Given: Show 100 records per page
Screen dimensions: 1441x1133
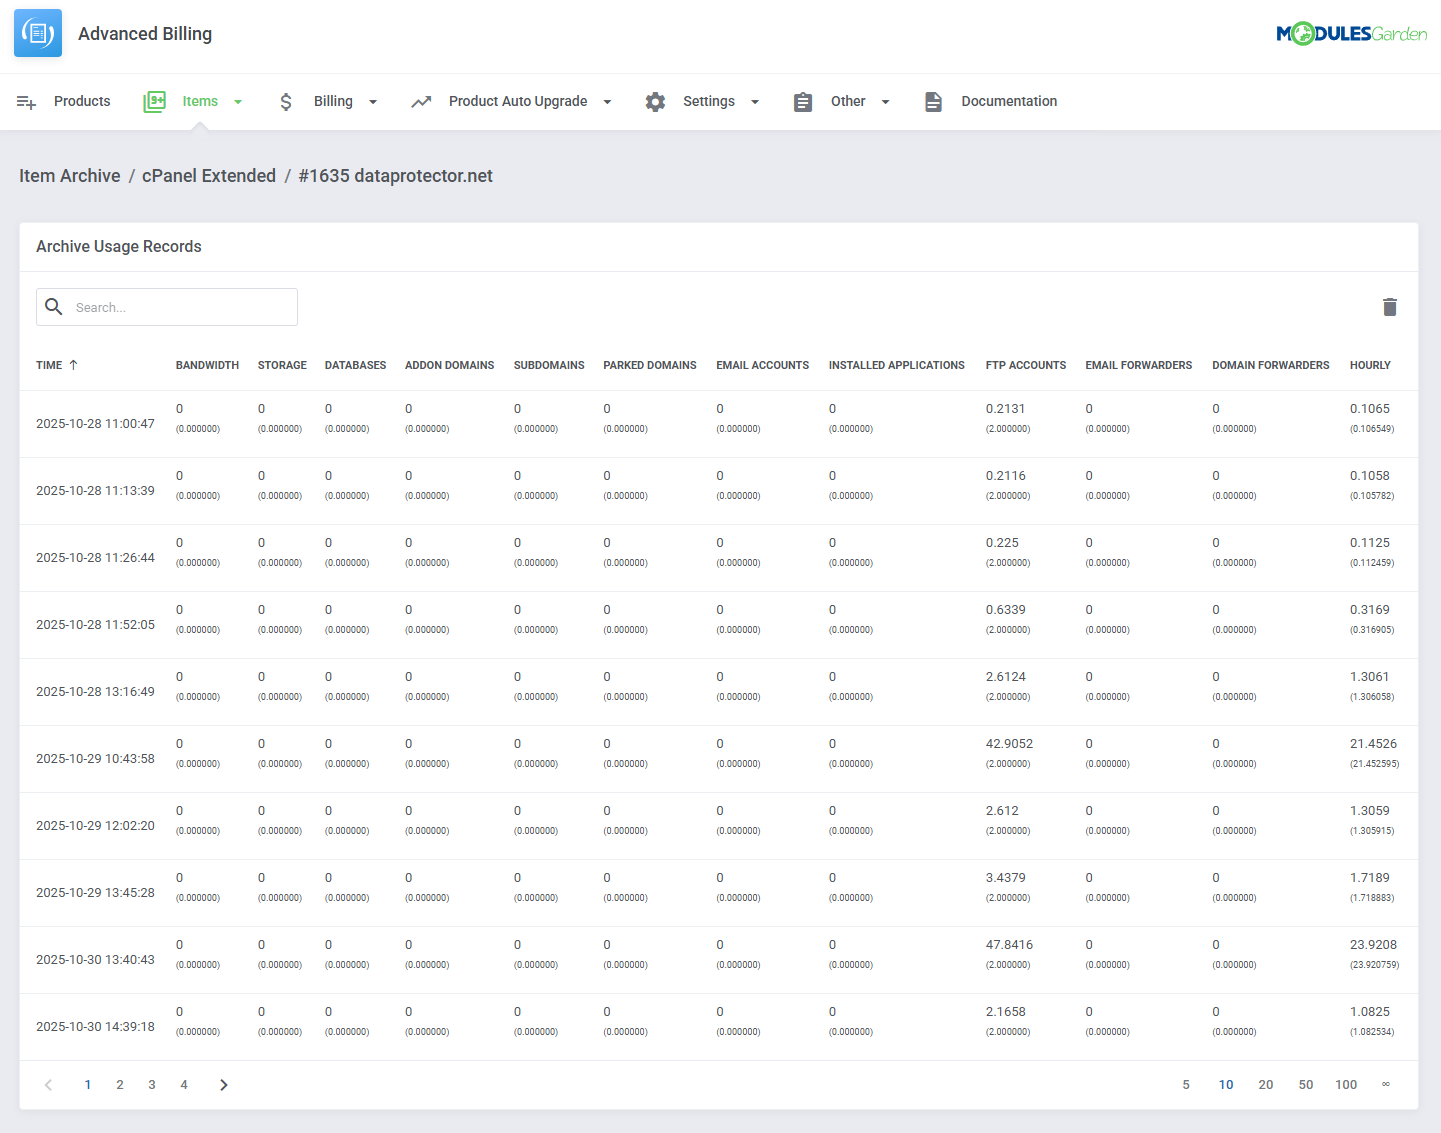Looking at the screenshot, I should pyautogui.click(x=1346, y=1084).
